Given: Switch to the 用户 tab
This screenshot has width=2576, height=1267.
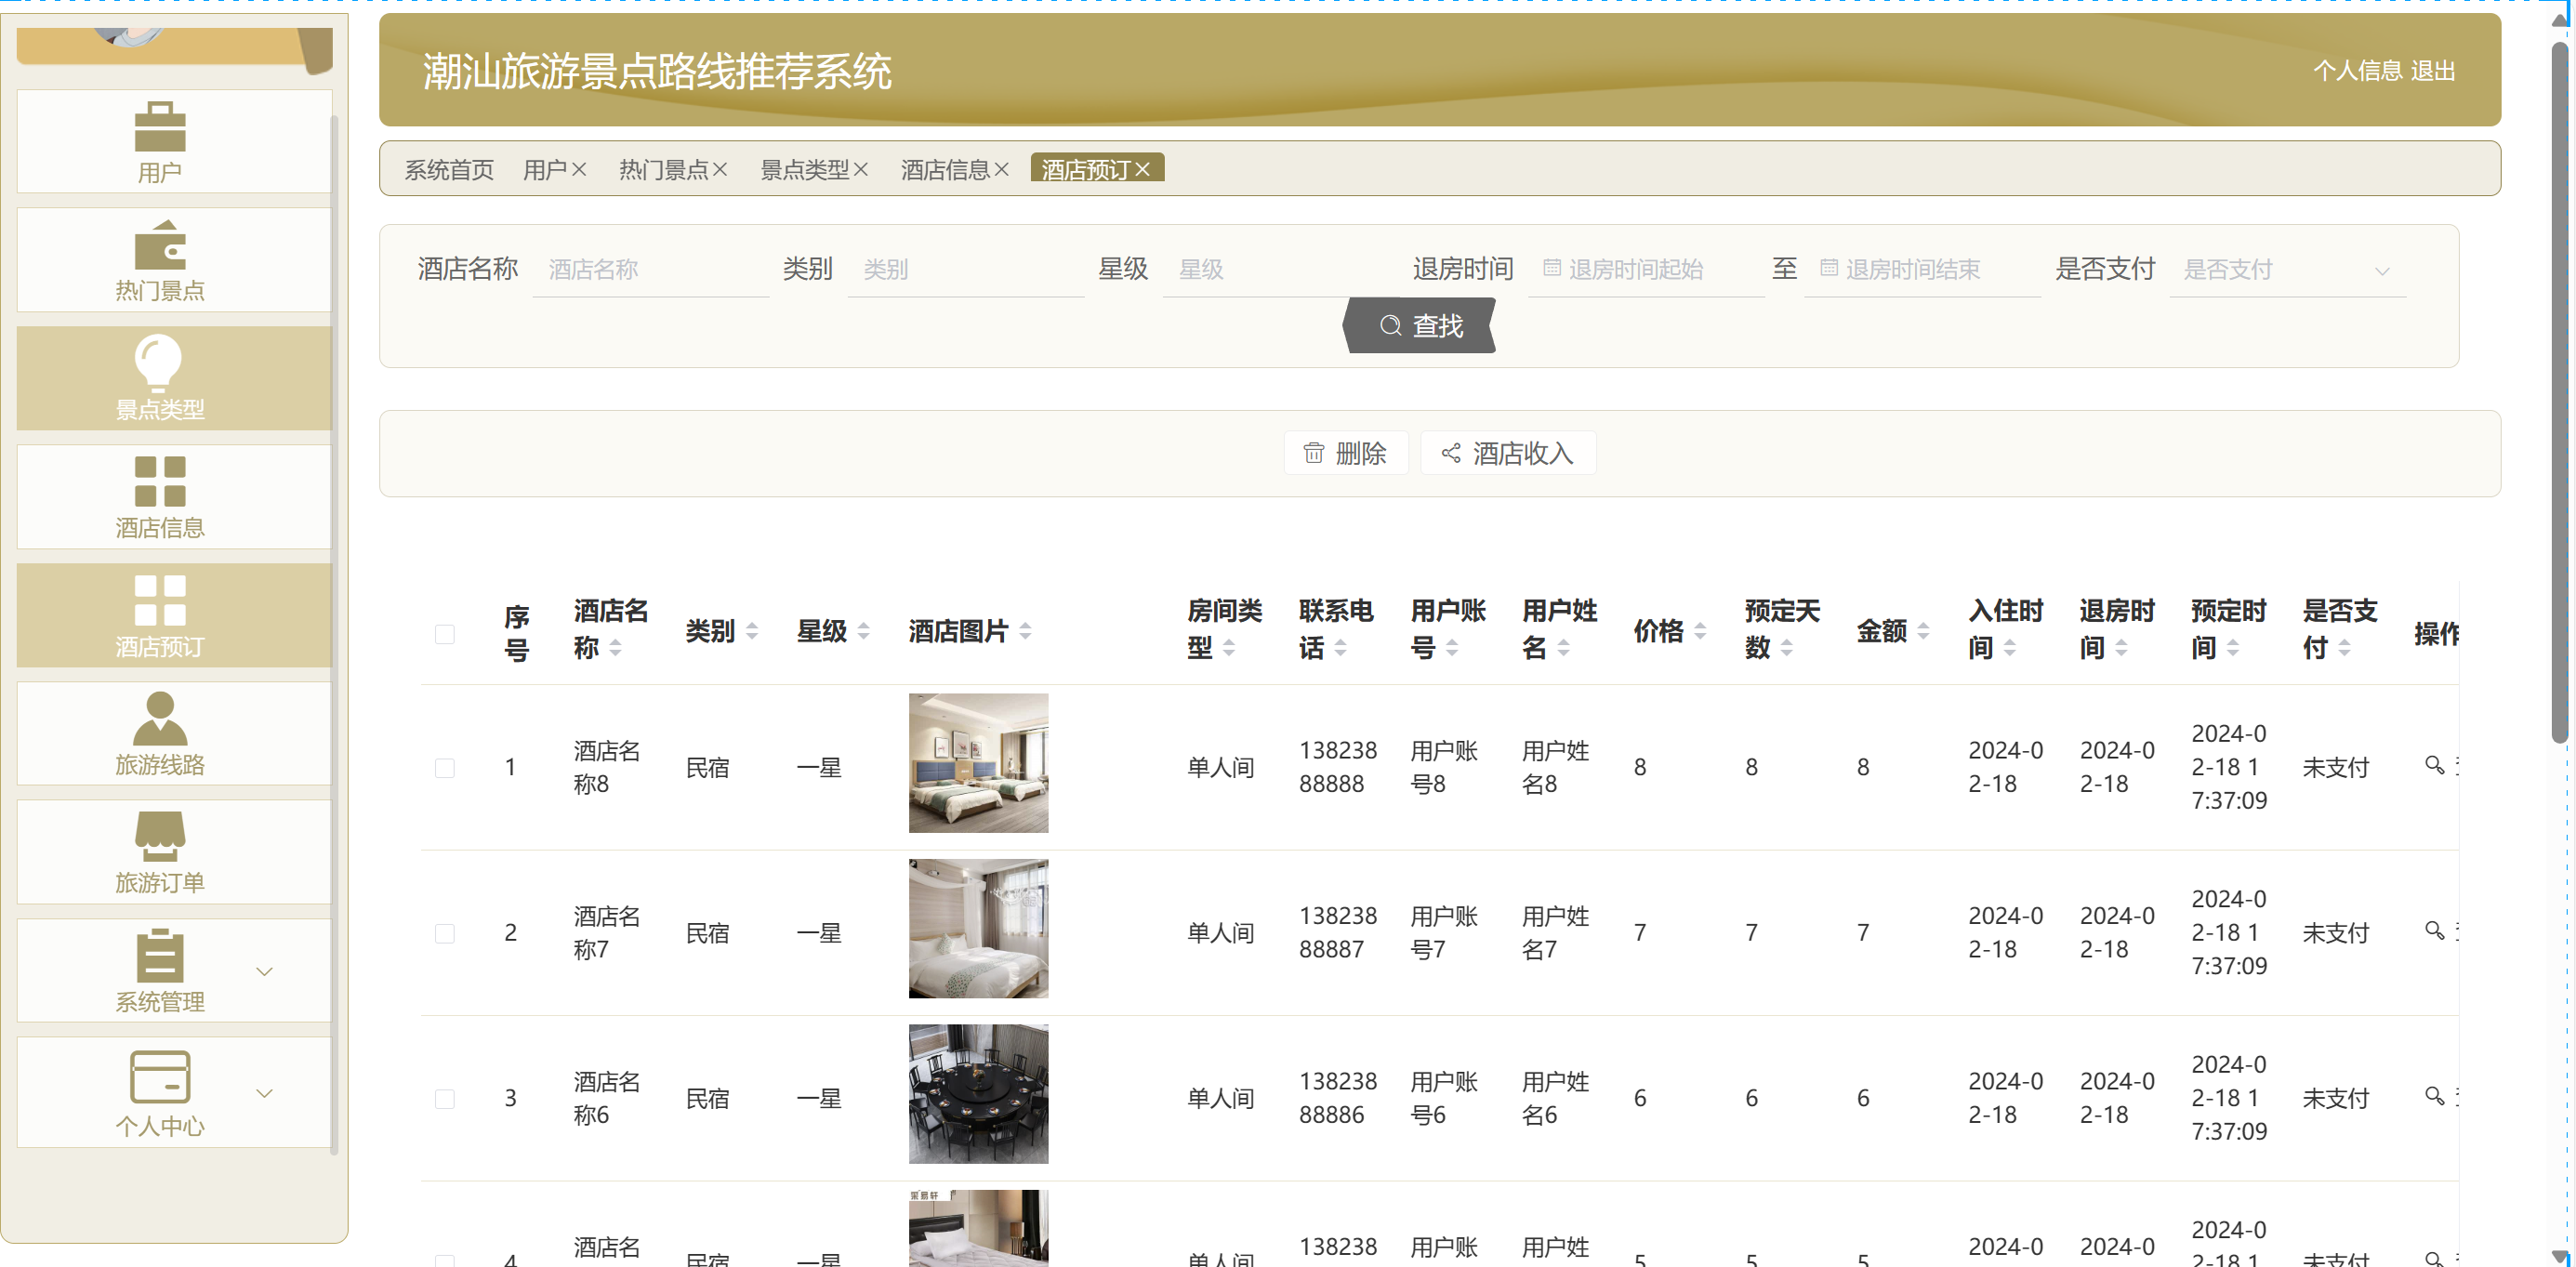Looking at the screenshot, I should click(x=545, y=170).
